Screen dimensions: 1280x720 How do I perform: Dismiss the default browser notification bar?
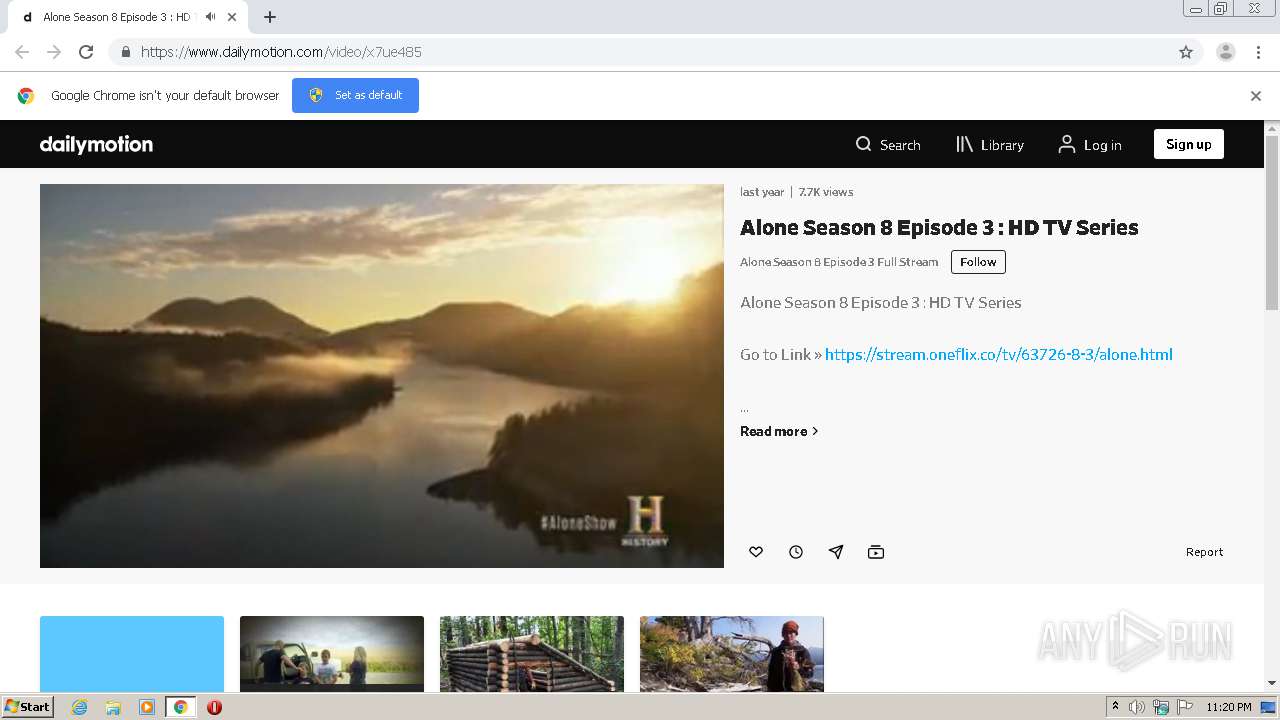click(x=1256, y=96)
